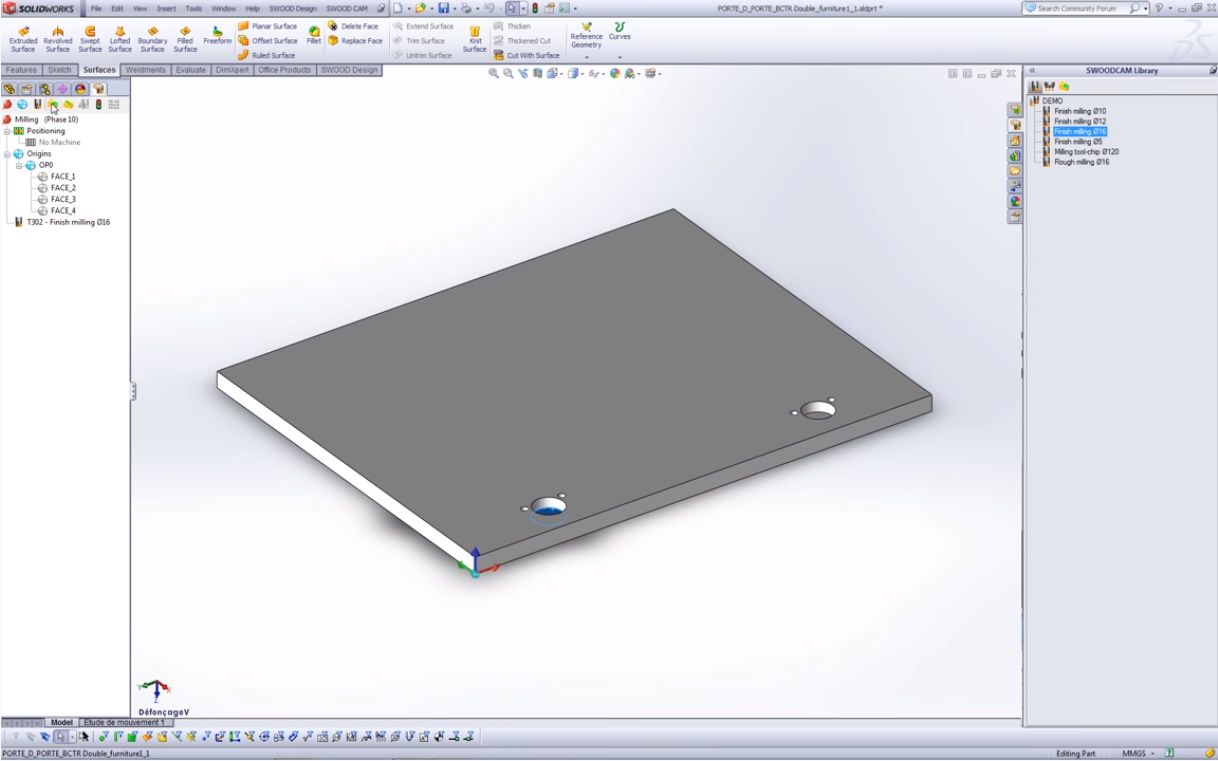Viewport: 1218px width, 761px height.
Task: Open the Reference Geometry dropdown
Action: click(586, 57)
